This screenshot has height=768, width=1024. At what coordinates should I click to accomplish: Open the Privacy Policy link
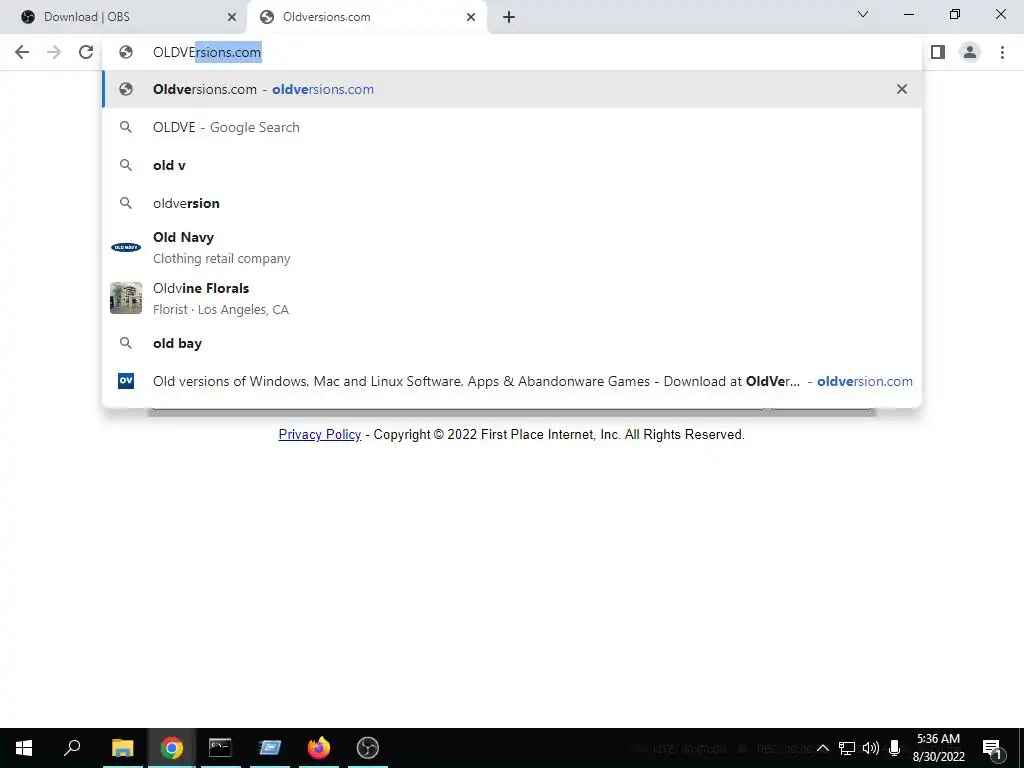[x=319, y=434]
